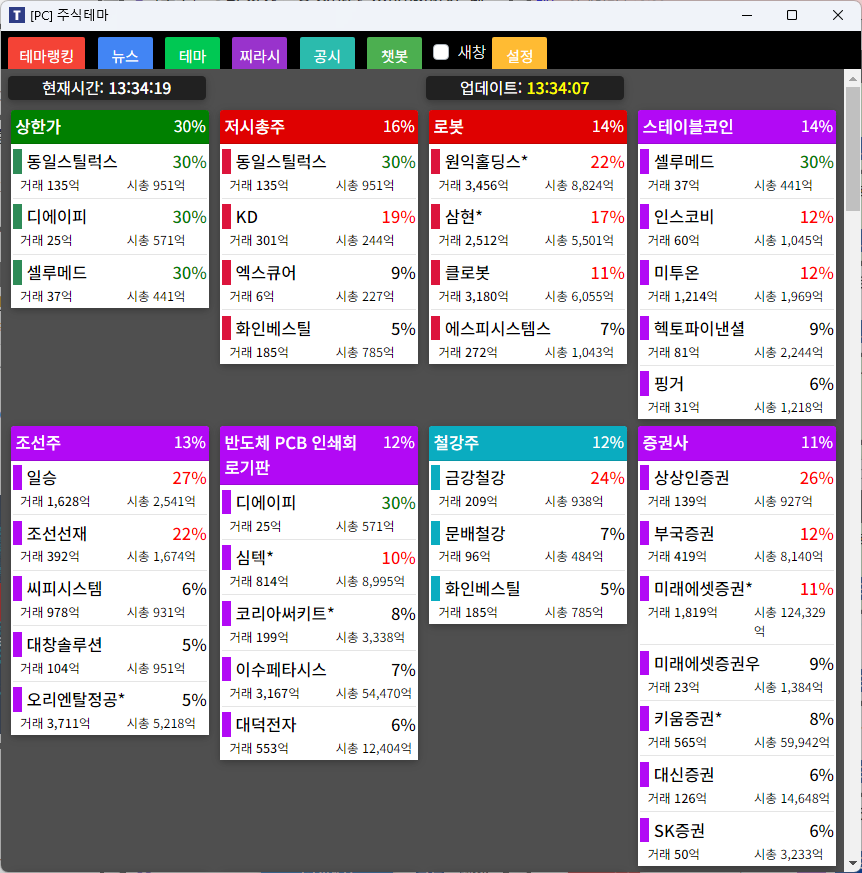Image resolution: width=862 pixels, height=873 pixels.
Task: Select the 로봇 theme header
Action: [528, 127]
